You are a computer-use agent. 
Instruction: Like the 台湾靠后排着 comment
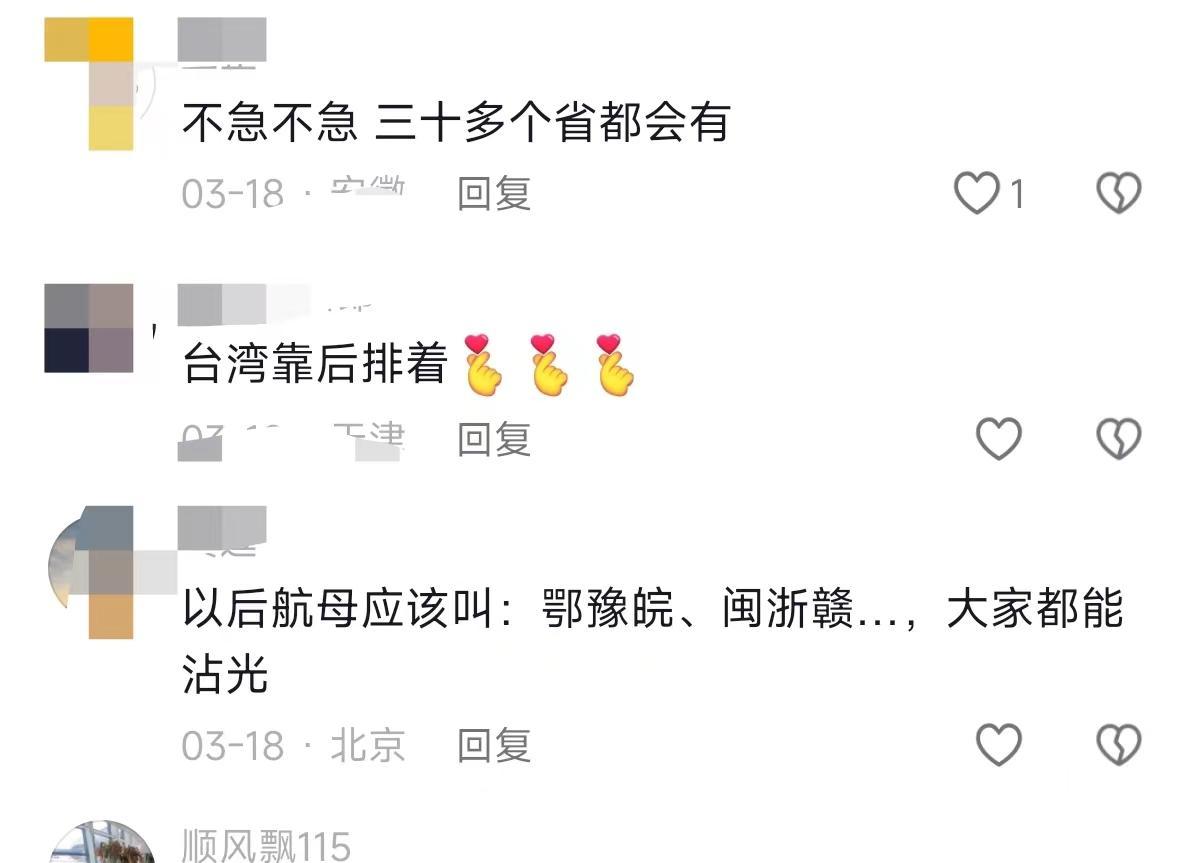[x=999, y=438]
